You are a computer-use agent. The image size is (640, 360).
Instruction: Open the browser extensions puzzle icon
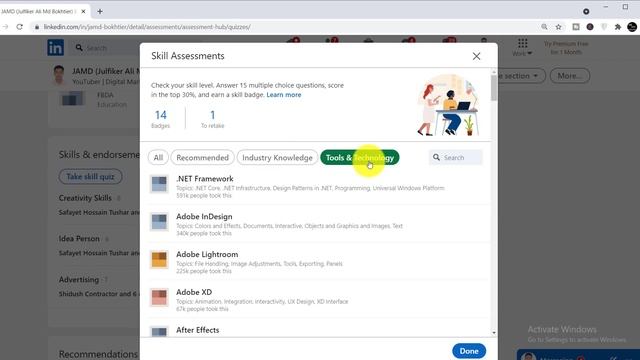(618, 27)
